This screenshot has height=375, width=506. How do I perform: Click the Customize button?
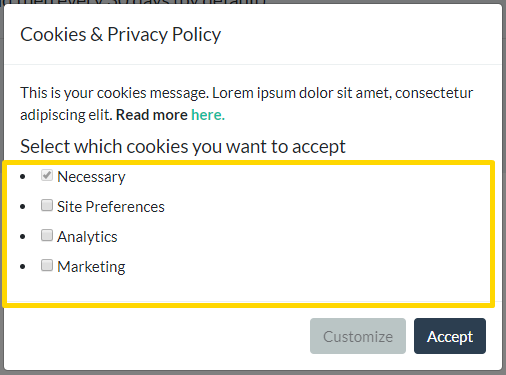358,336
